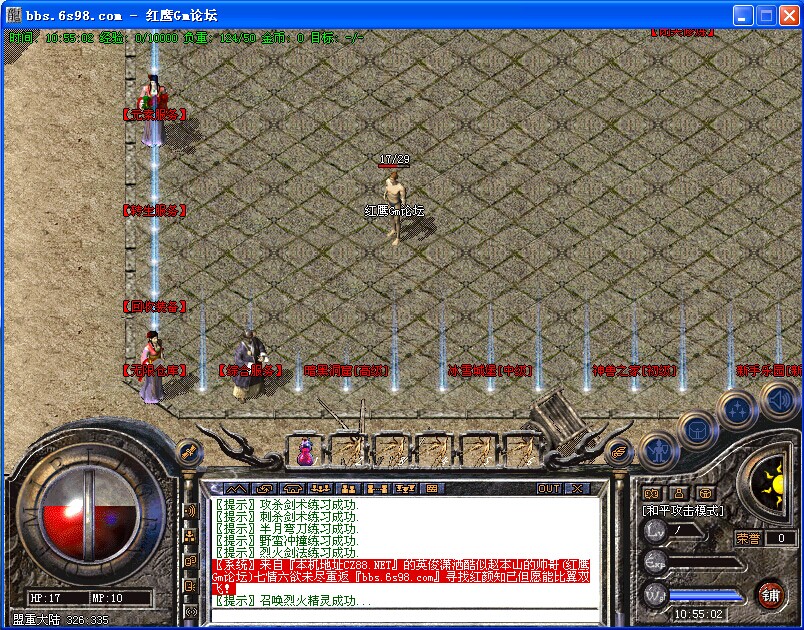The width and height of the screenshot is (804, 630).
Task: Click the telephone-shaped icon in chat toolbar
Action: (x=293, y=489)
